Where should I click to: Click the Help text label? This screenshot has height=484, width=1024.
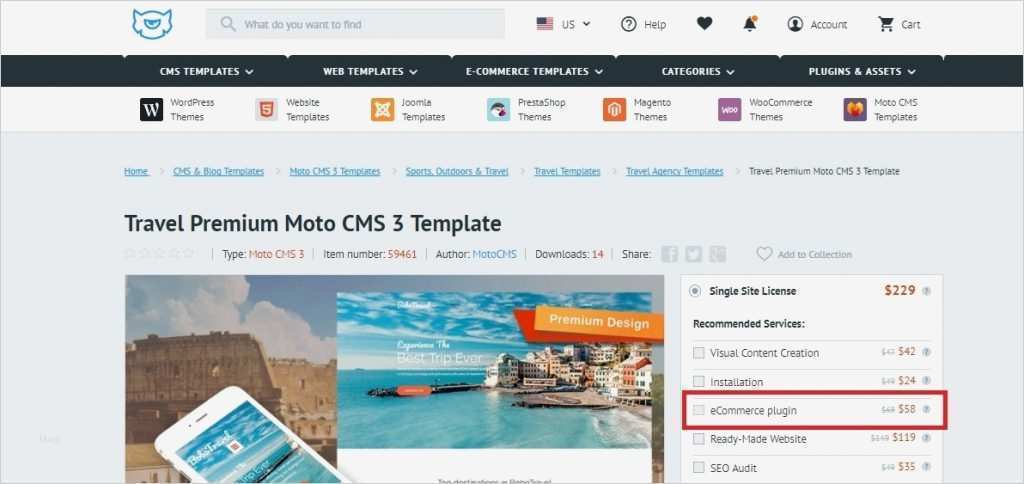click(x=655, y=25)
